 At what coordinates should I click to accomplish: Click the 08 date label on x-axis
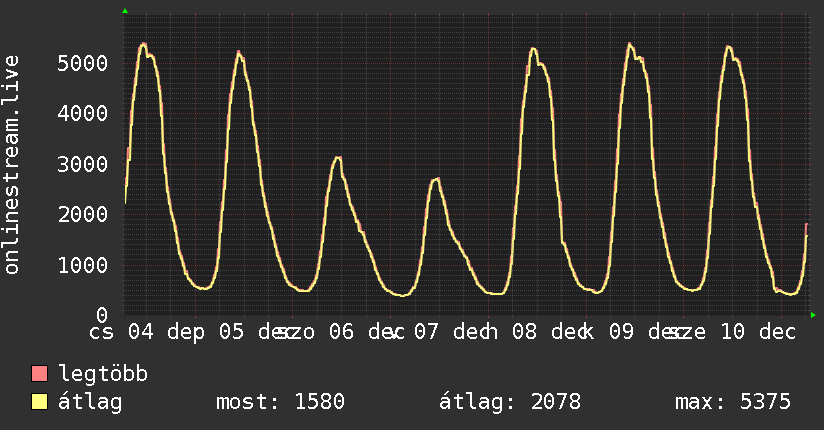(x=524, y=332)
